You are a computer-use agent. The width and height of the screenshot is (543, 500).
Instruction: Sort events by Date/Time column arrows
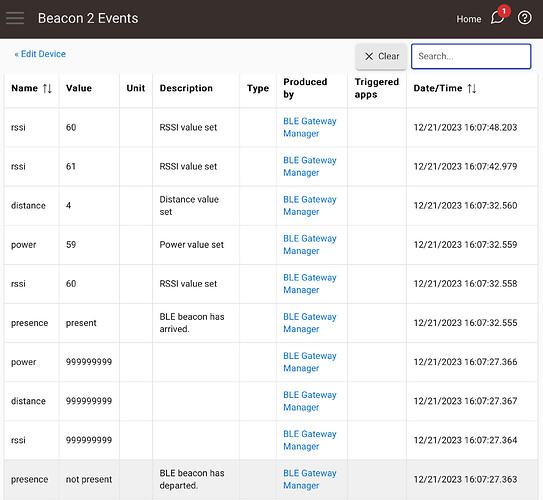pyautogui.click(x=471, y=89)
